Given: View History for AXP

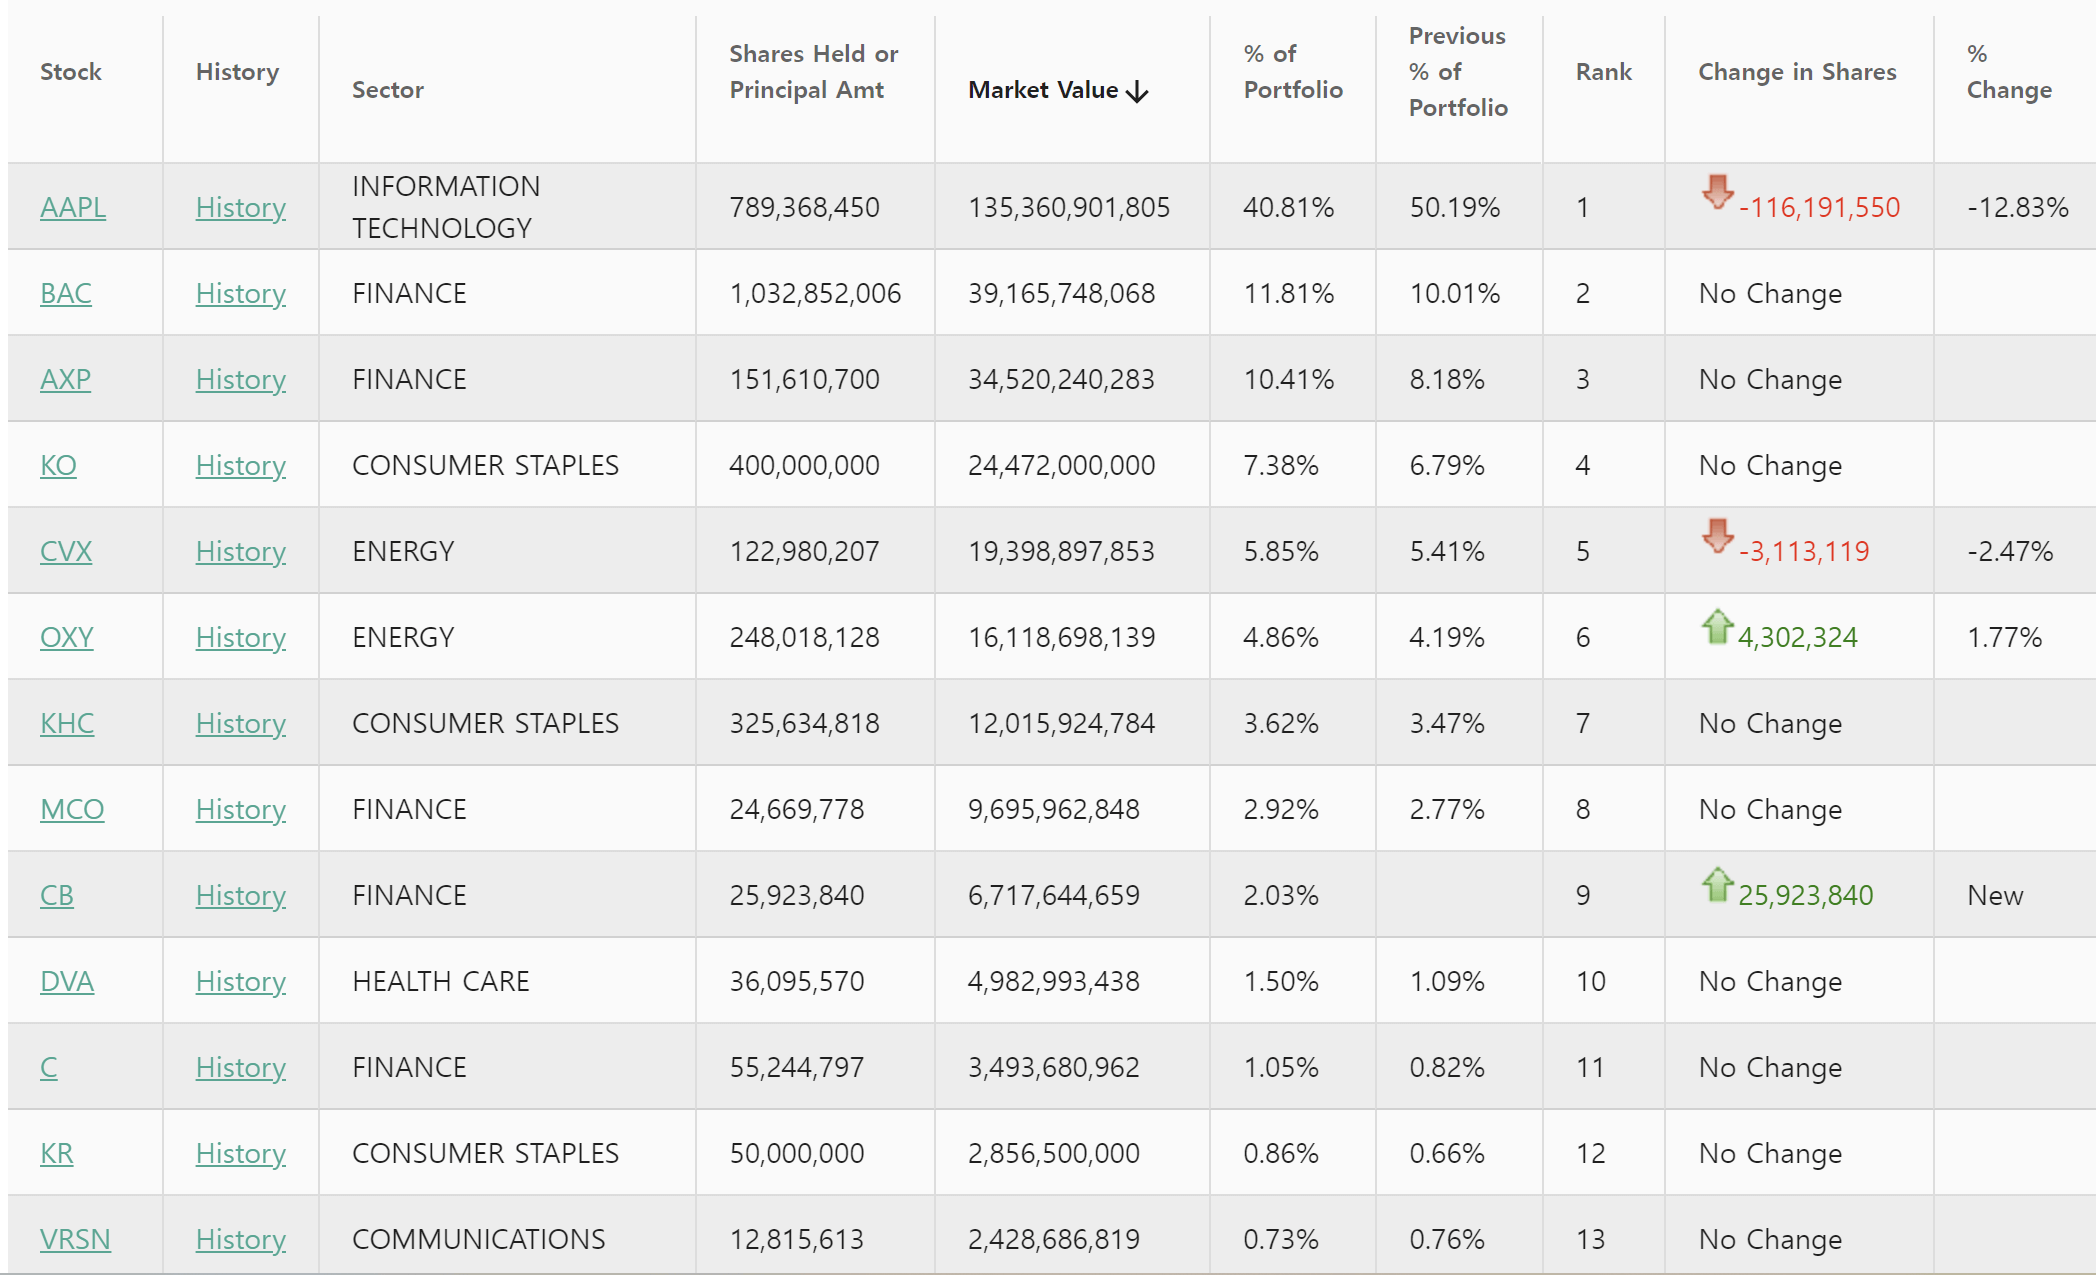Looking at the screenshot, I should (x=241, y=379).
